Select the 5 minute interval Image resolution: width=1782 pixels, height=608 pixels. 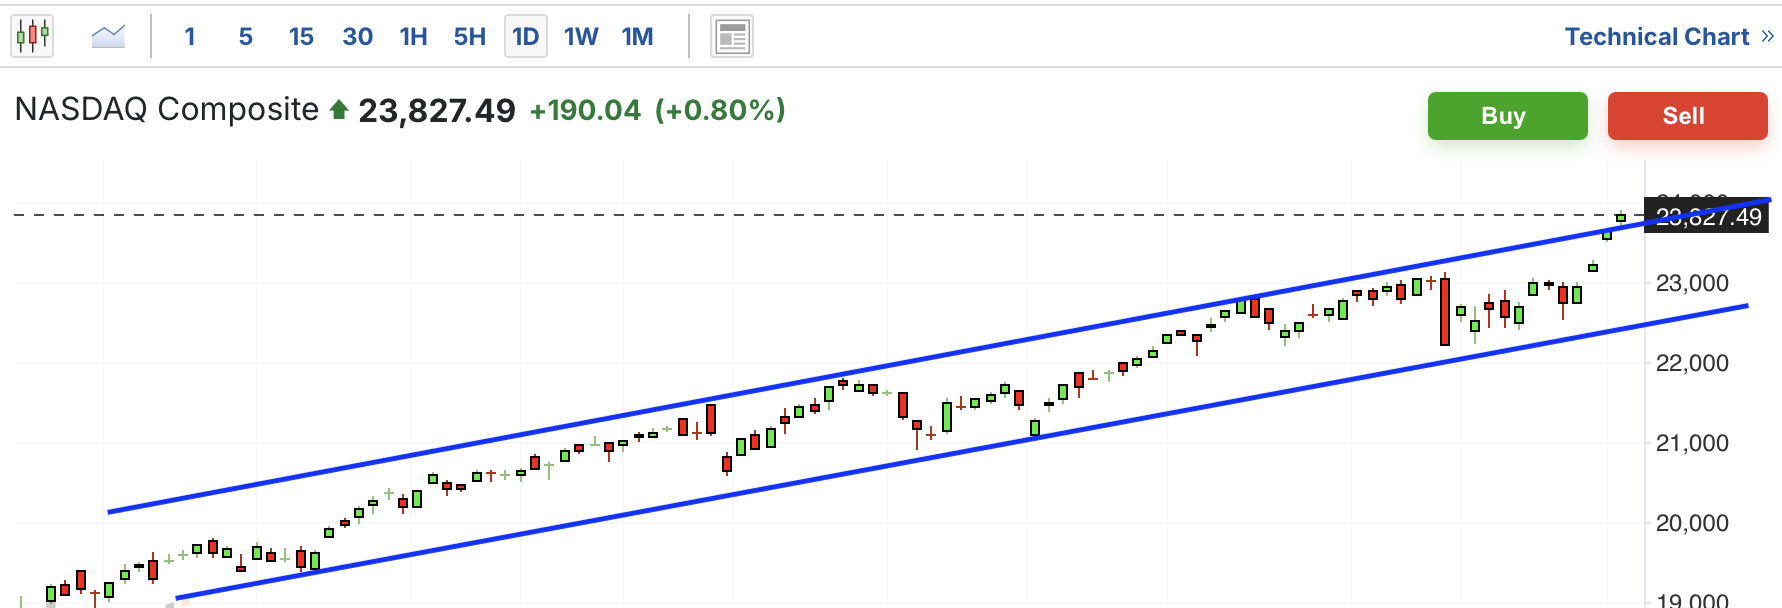(246, 37)
